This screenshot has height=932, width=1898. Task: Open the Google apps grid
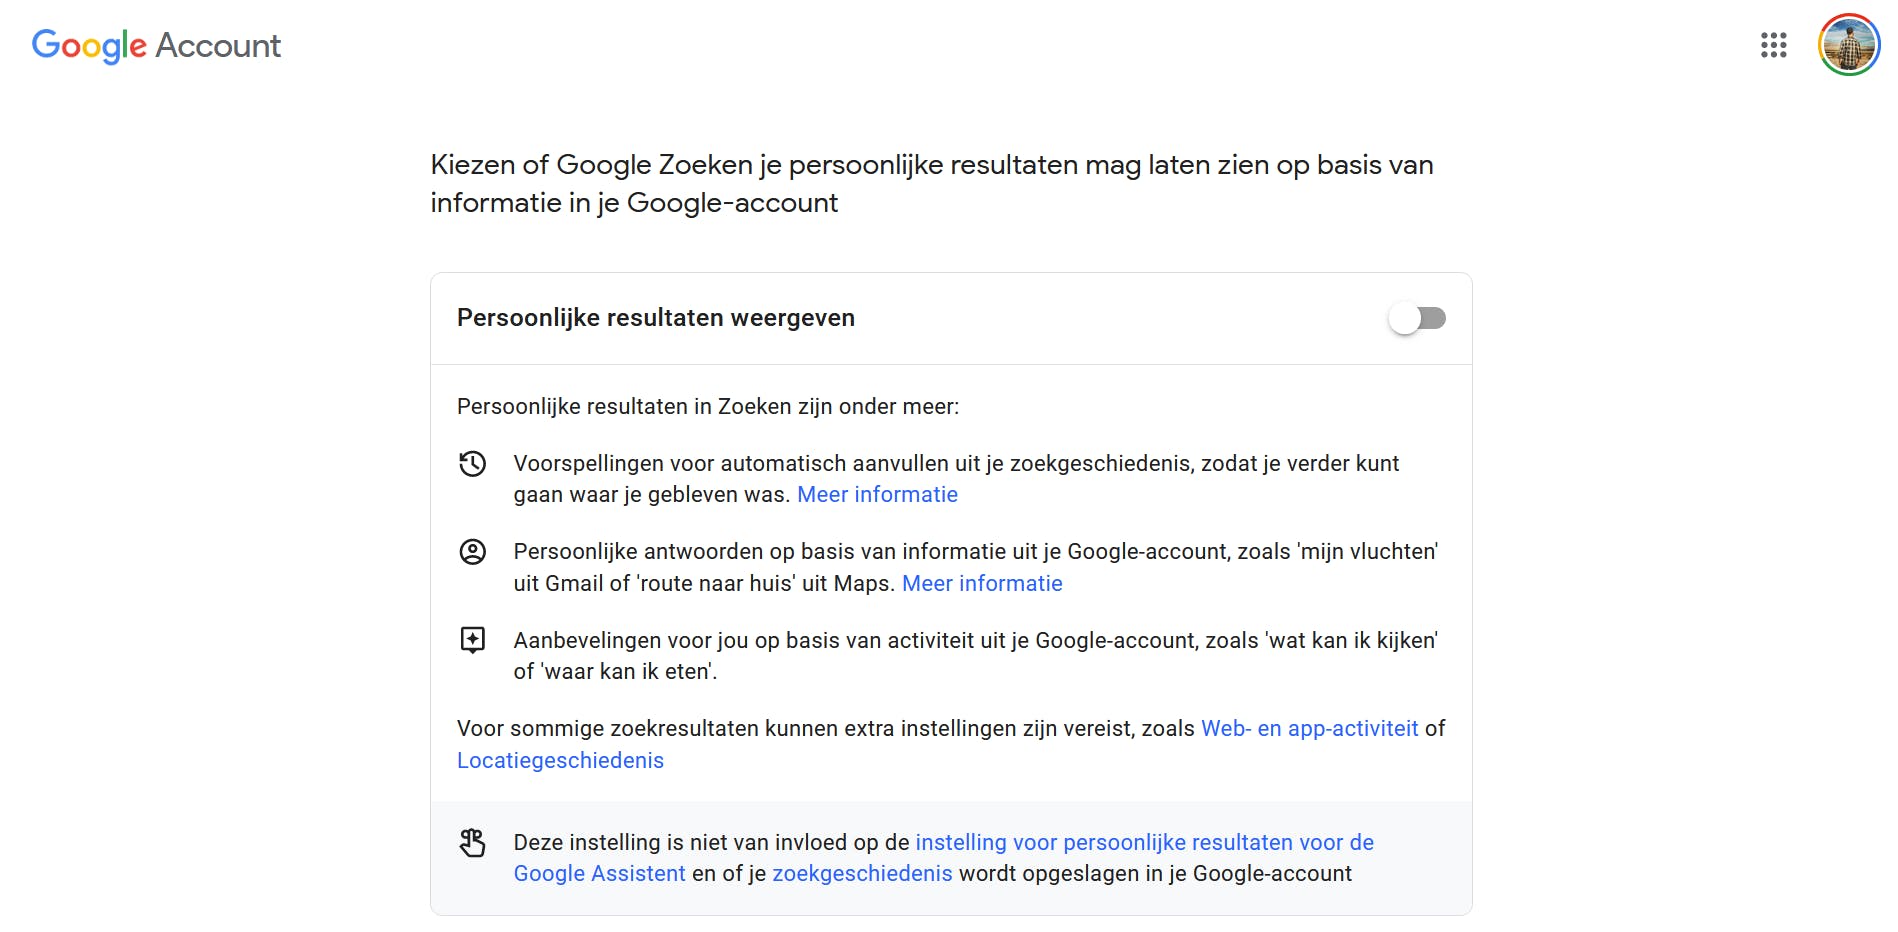[1773, 45]
